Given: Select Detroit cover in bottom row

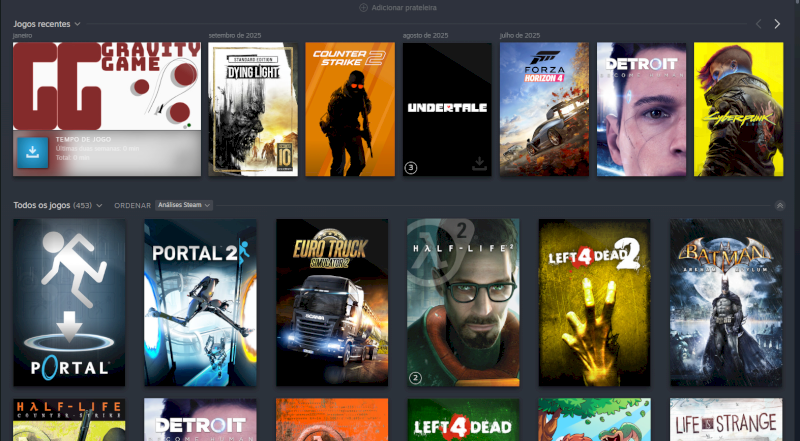Looking at the screenshot, I should pyautogui.click(x=200, y=420).
